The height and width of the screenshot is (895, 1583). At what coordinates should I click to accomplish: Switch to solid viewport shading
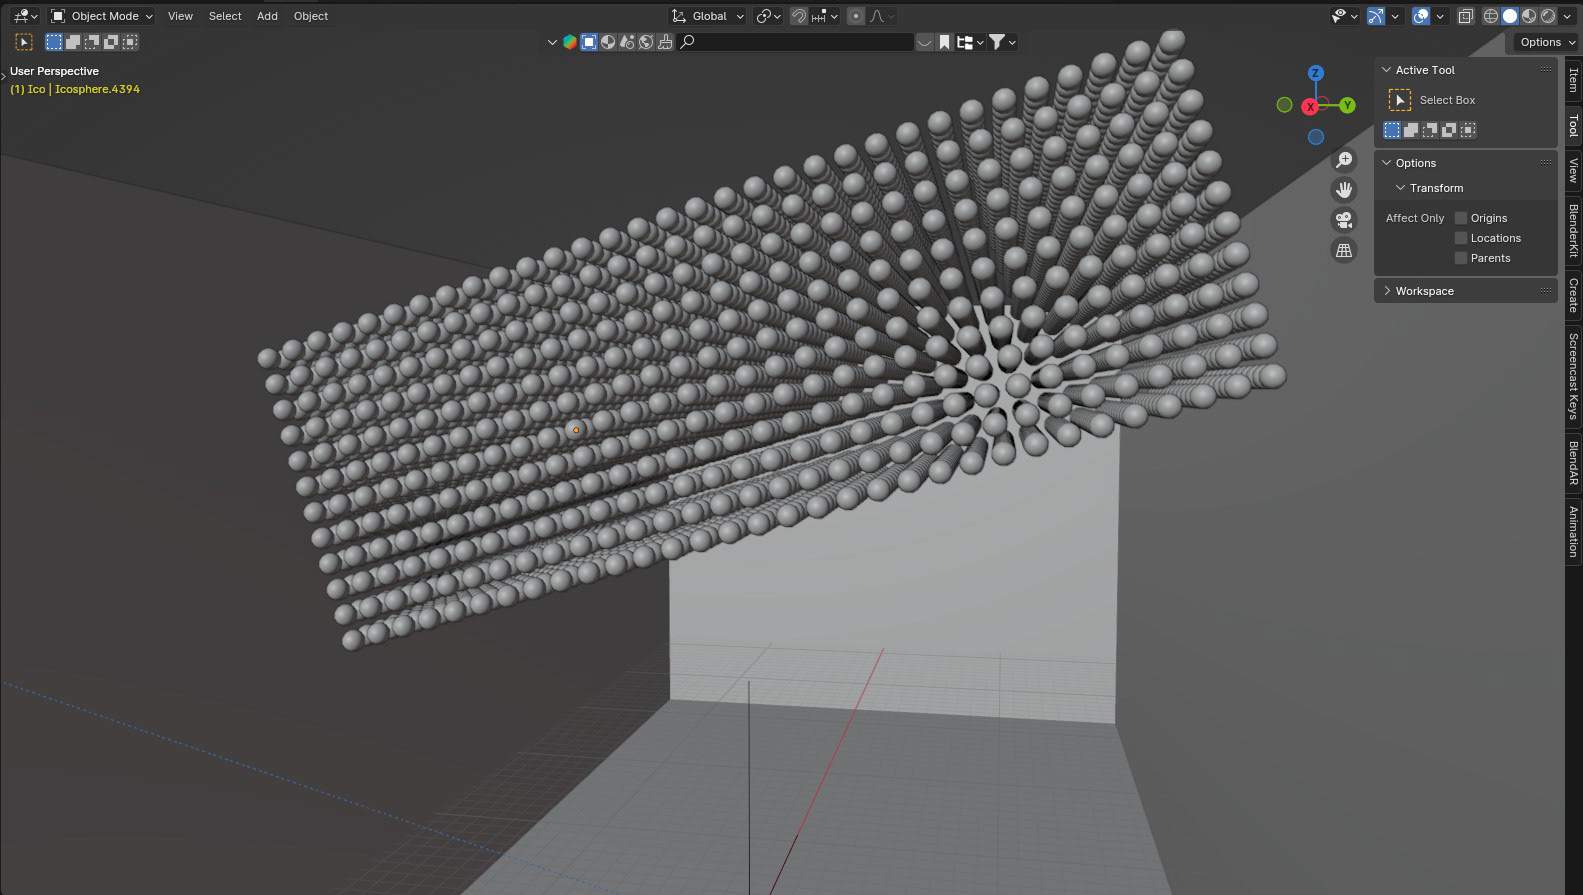pos(1510,16)
